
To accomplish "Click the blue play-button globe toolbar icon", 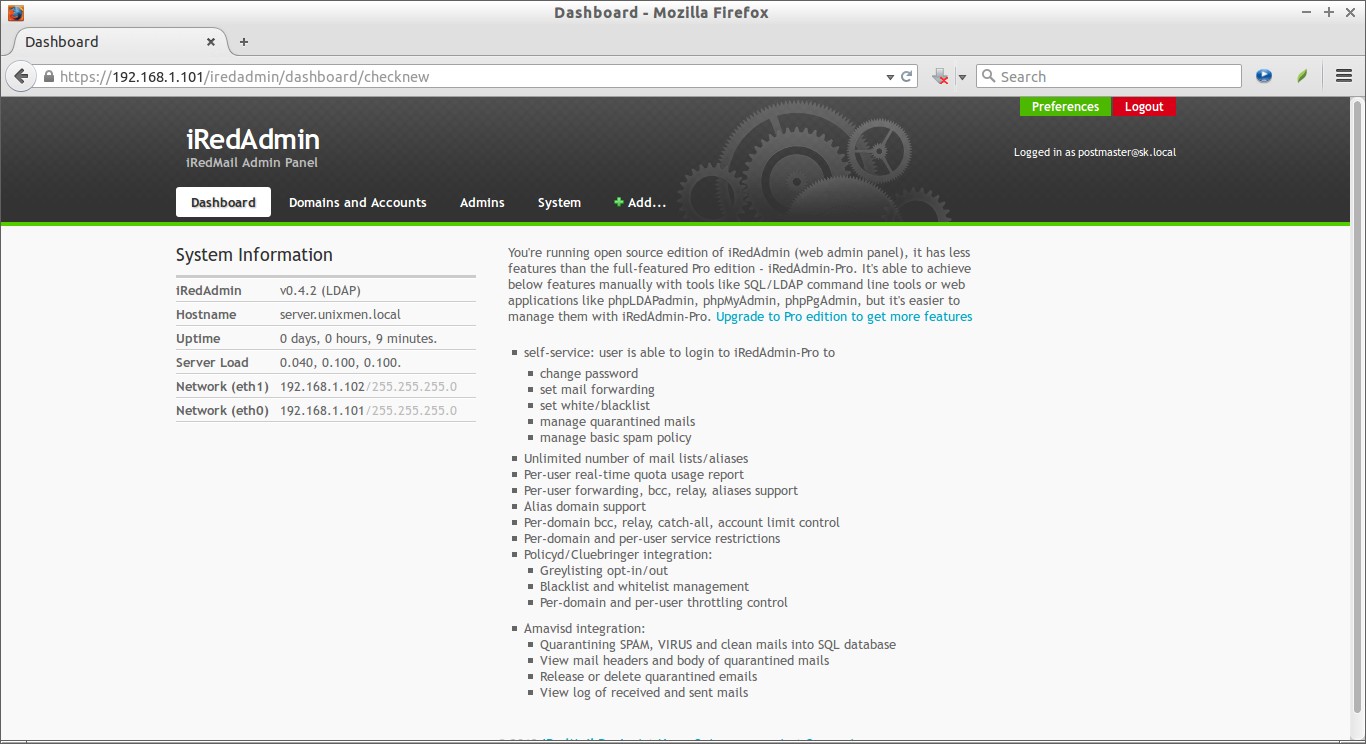I will [1264, 76].
